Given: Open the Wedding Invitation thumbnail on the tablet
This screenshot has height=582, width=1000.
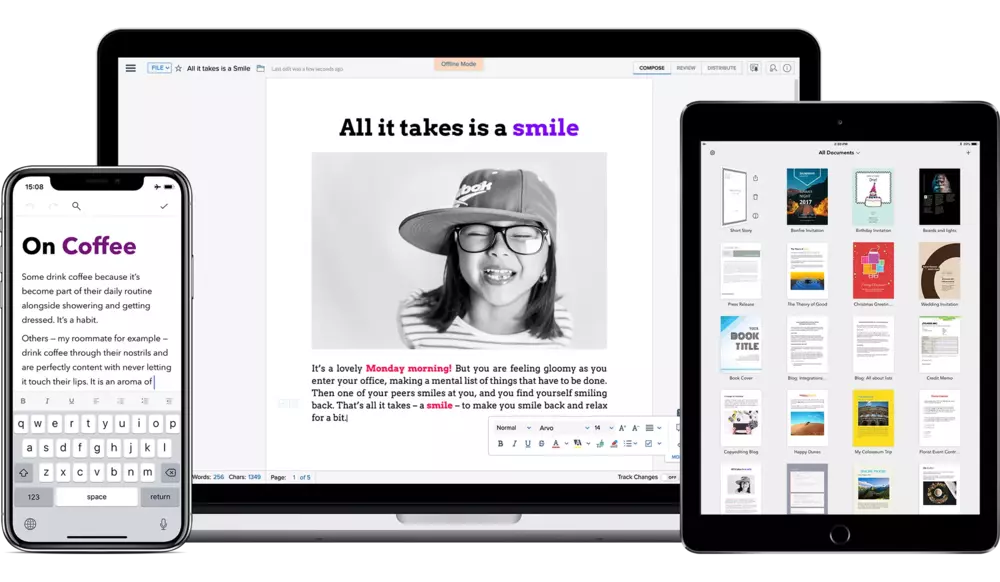Looking at the screenshot, I should 939,271.
